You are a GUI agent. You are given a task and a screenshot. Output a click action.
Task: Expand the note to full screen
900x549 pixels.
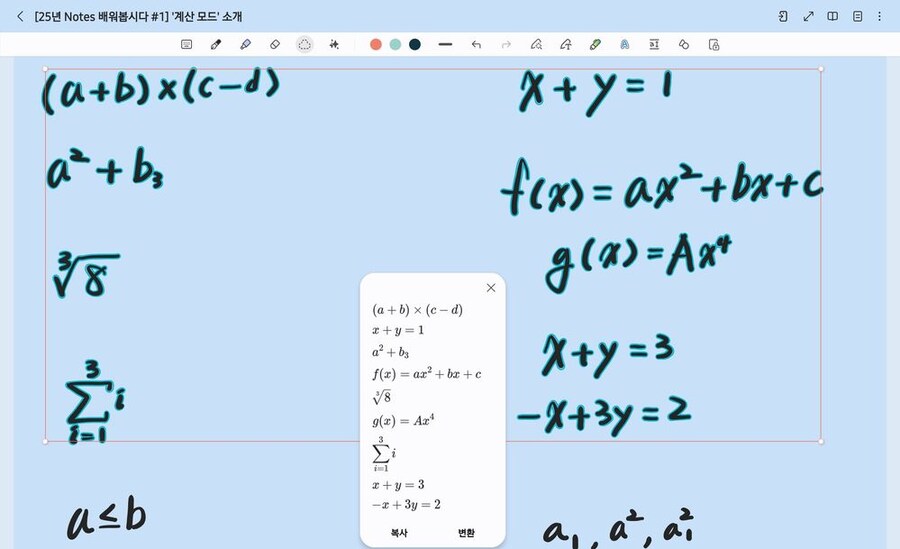tap(808, 16)
